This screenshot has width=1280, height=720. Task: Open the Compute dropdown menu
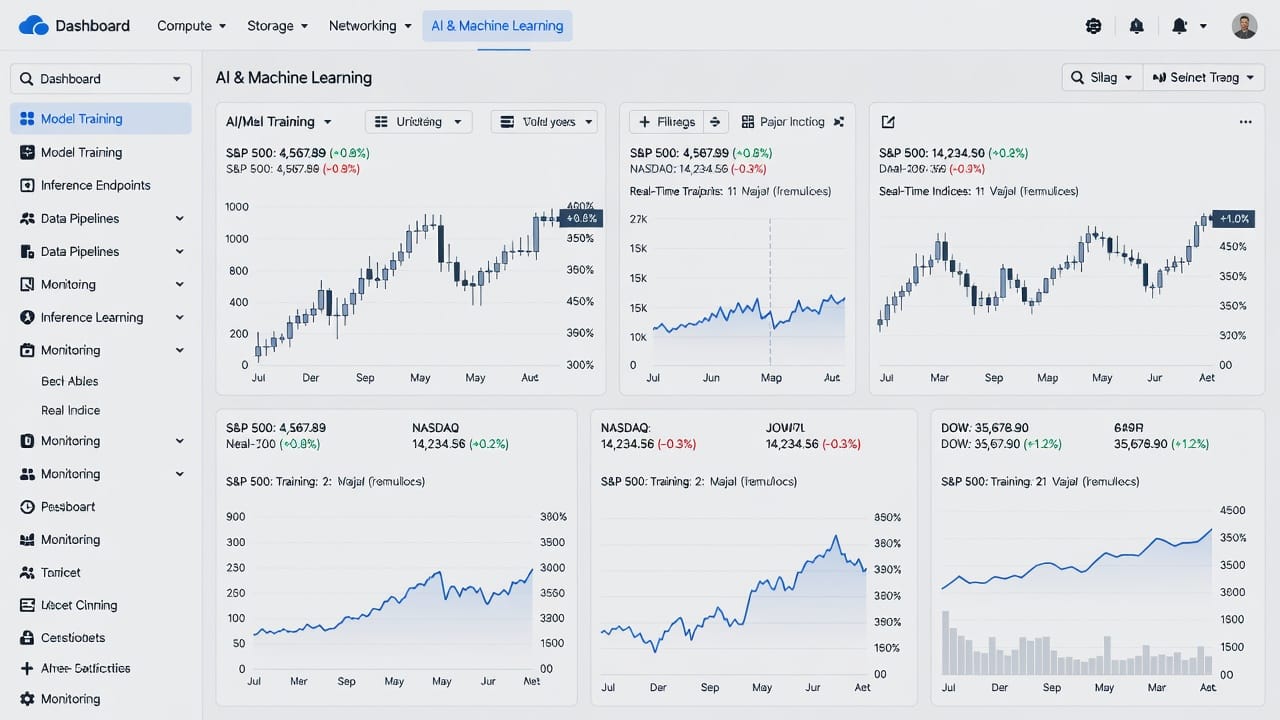tap(191, 26)
